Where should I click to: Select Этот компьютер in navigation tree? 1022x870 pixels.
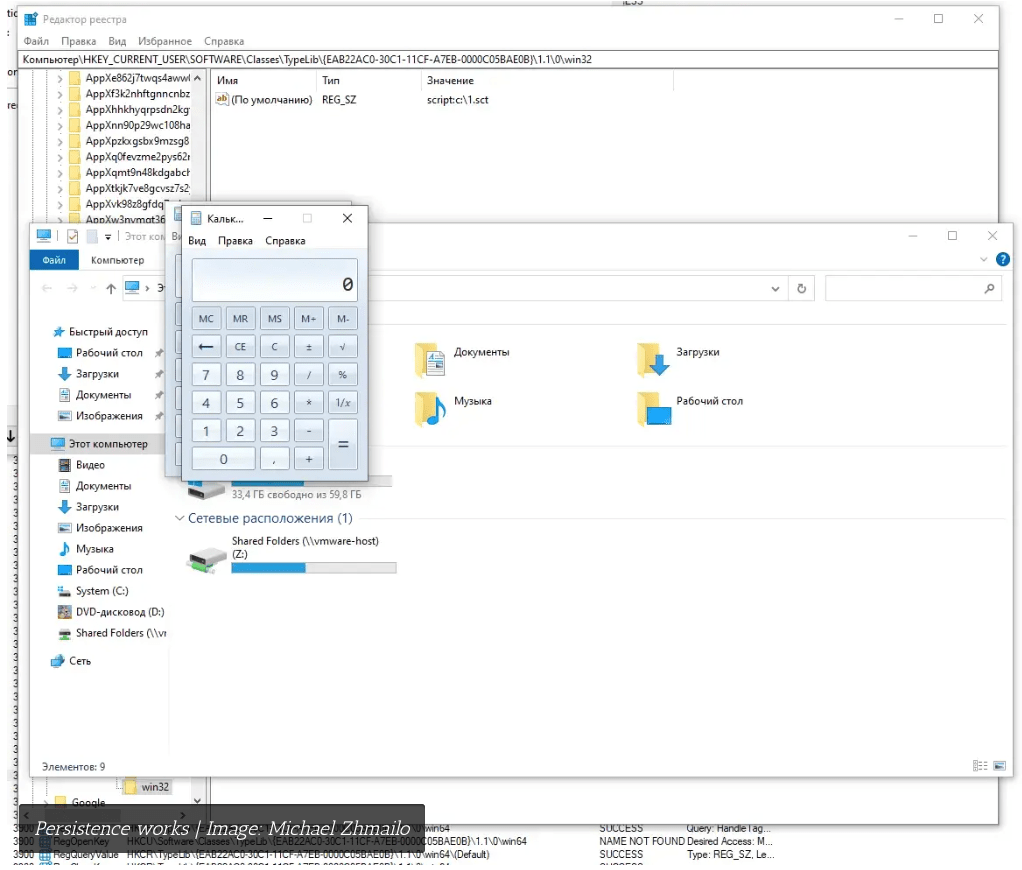point(107,443)
